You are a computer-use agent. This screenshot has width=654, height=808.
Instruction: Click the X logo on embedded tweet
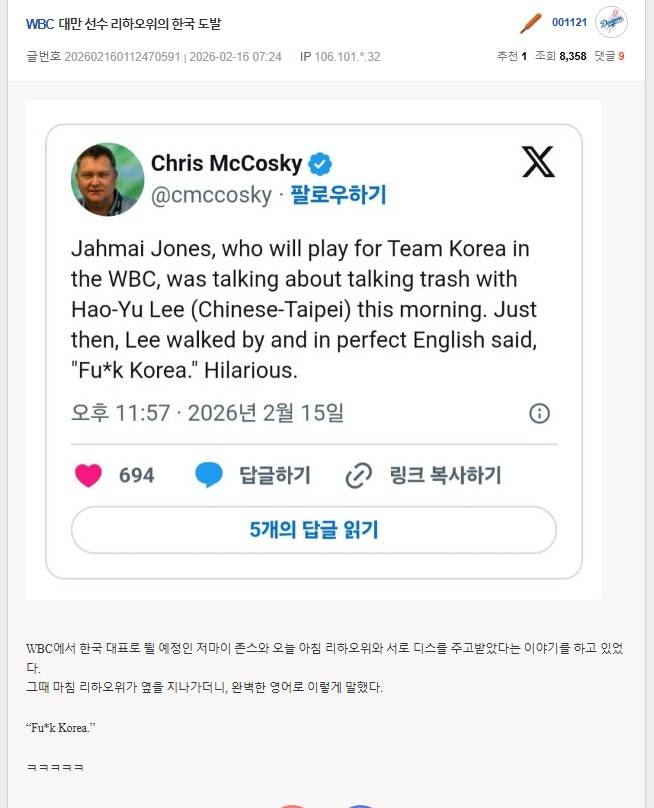tap(538, 161)
